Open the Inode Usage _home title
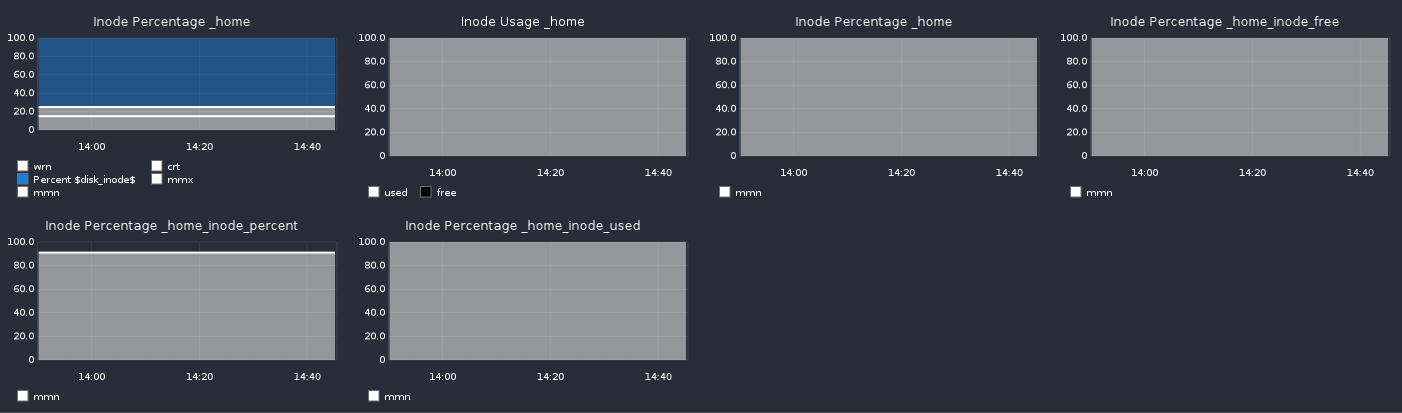Screen dimensions: 1402x413 tap(523, 22)
